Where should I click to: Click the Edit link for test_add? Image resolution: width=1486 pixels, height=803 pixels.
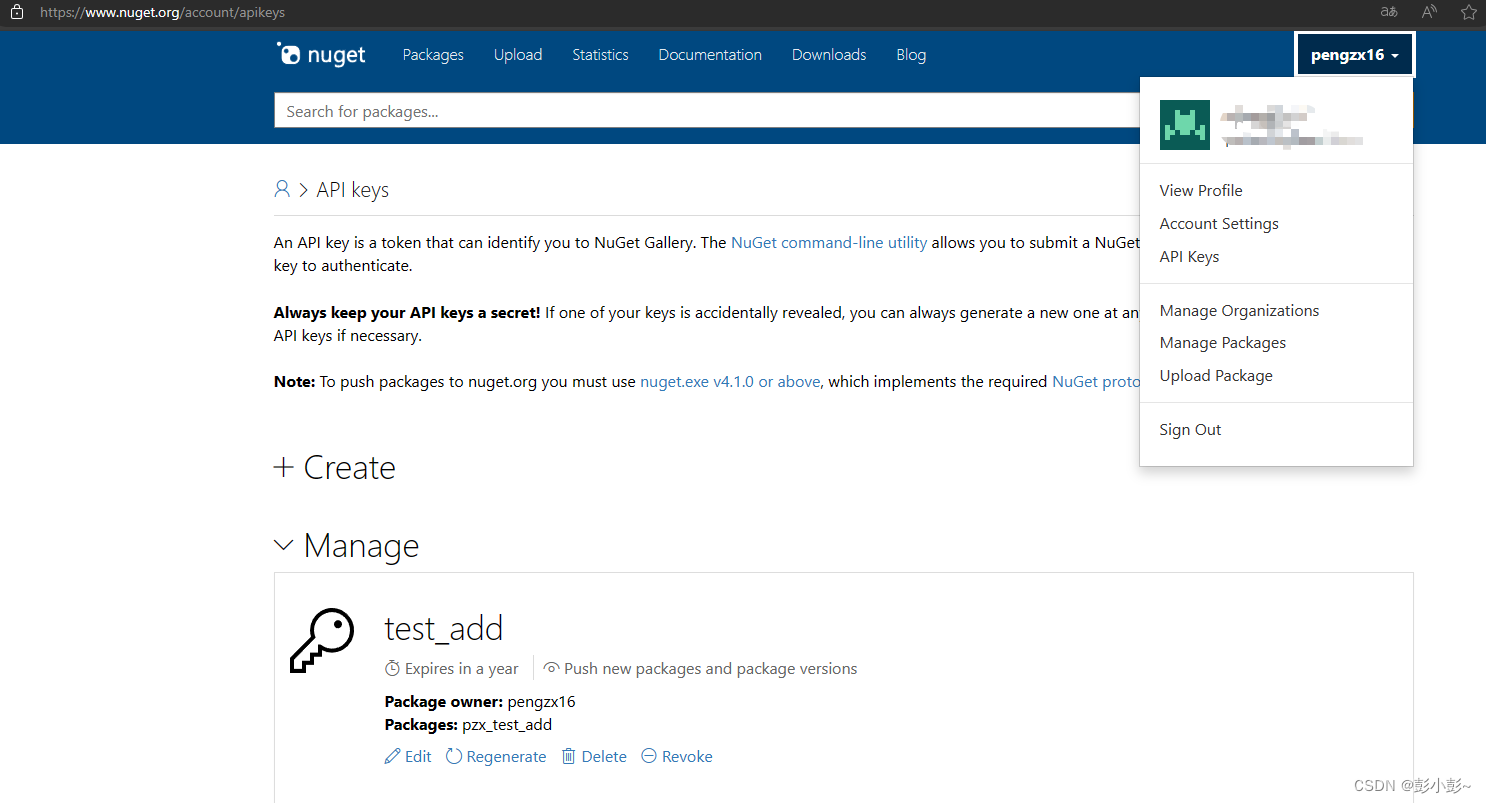[418, 756]
